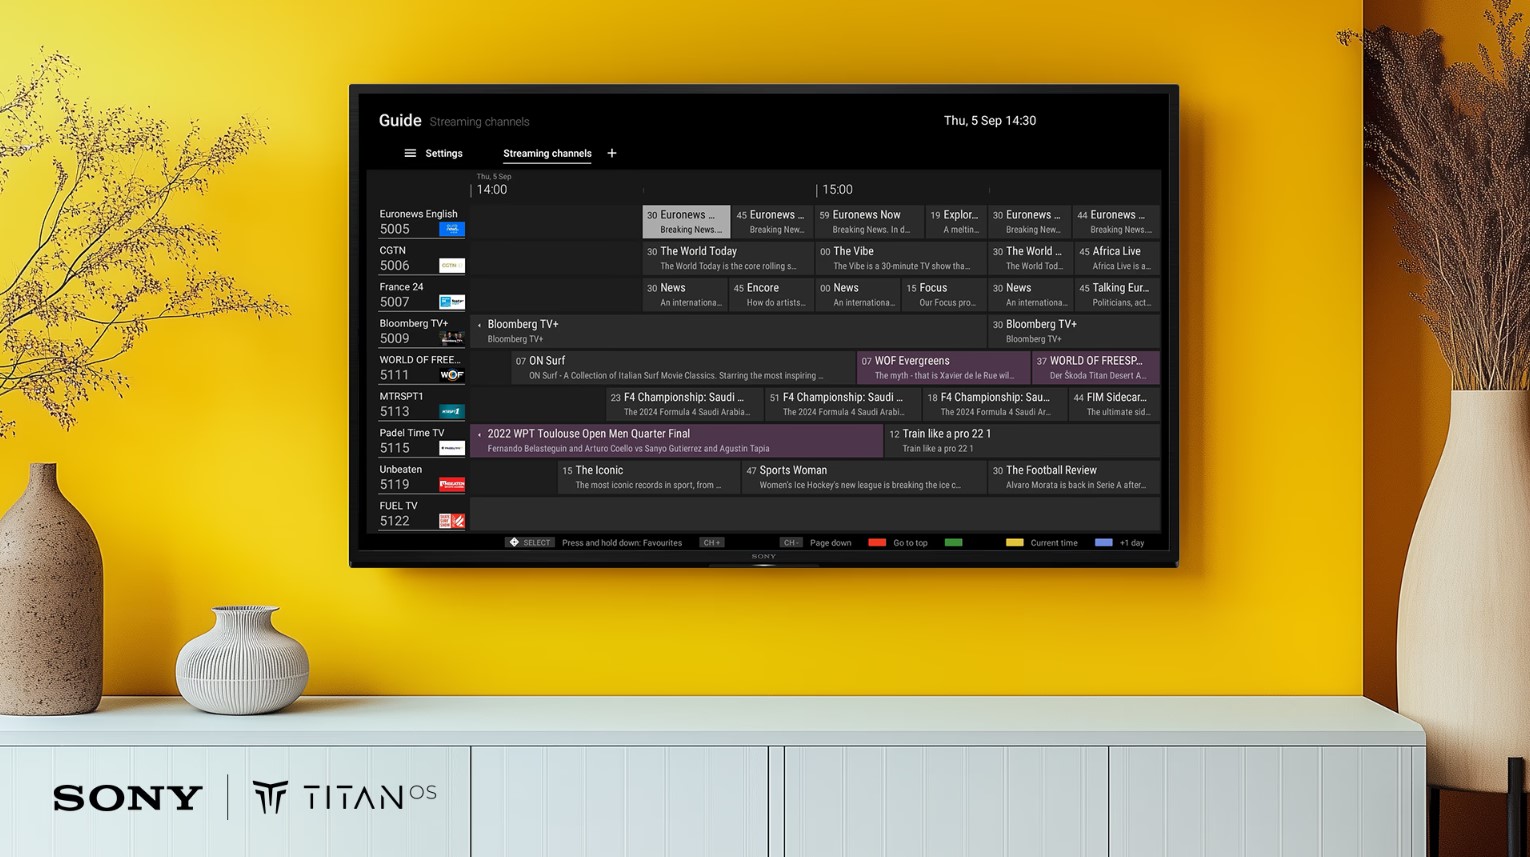This screenshot has width=1530, height=857.
Task: Click the CH- Page down key hint
Action: click(791, 543)
